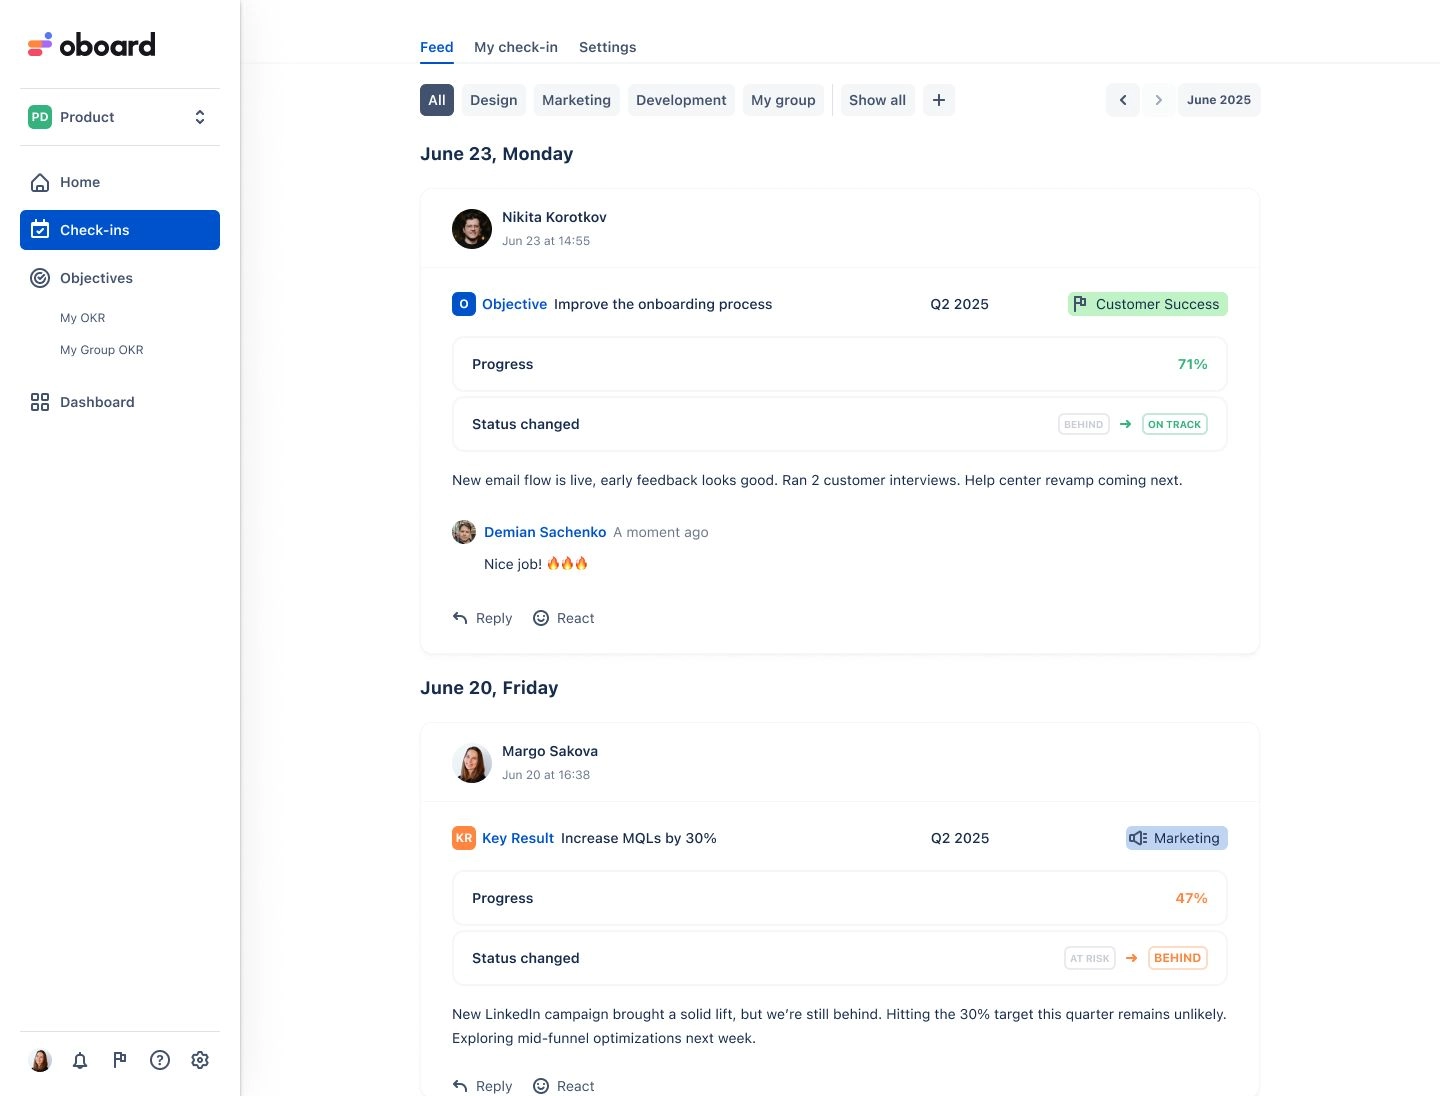
Task: Open settings gear icon in sidebar
Action: [200, 1060]
